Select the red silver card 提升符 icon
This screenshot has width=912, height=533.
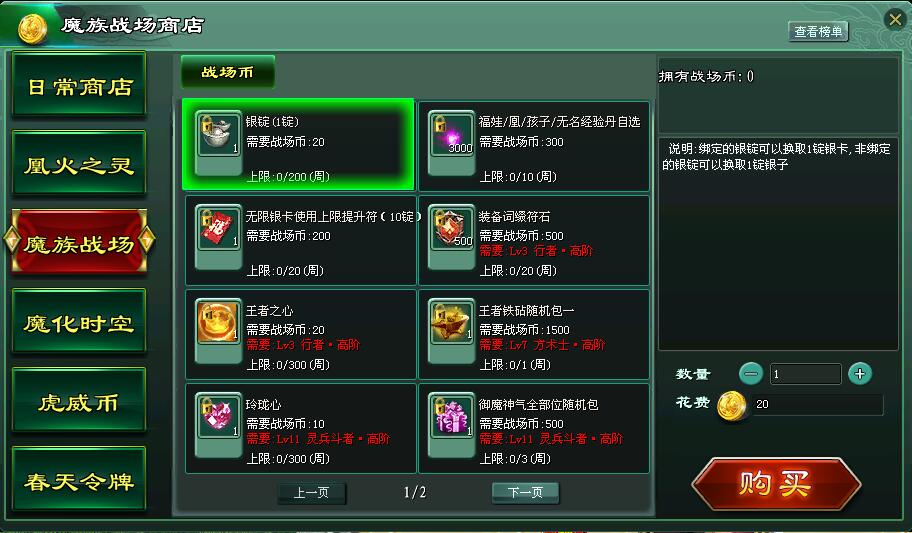[x=218, y=228]
